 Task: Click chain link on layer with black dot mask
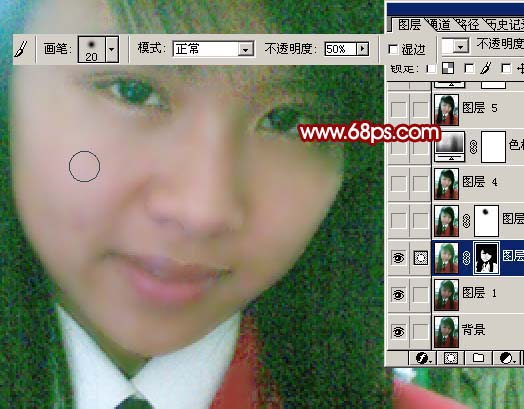tap(467, 221)
